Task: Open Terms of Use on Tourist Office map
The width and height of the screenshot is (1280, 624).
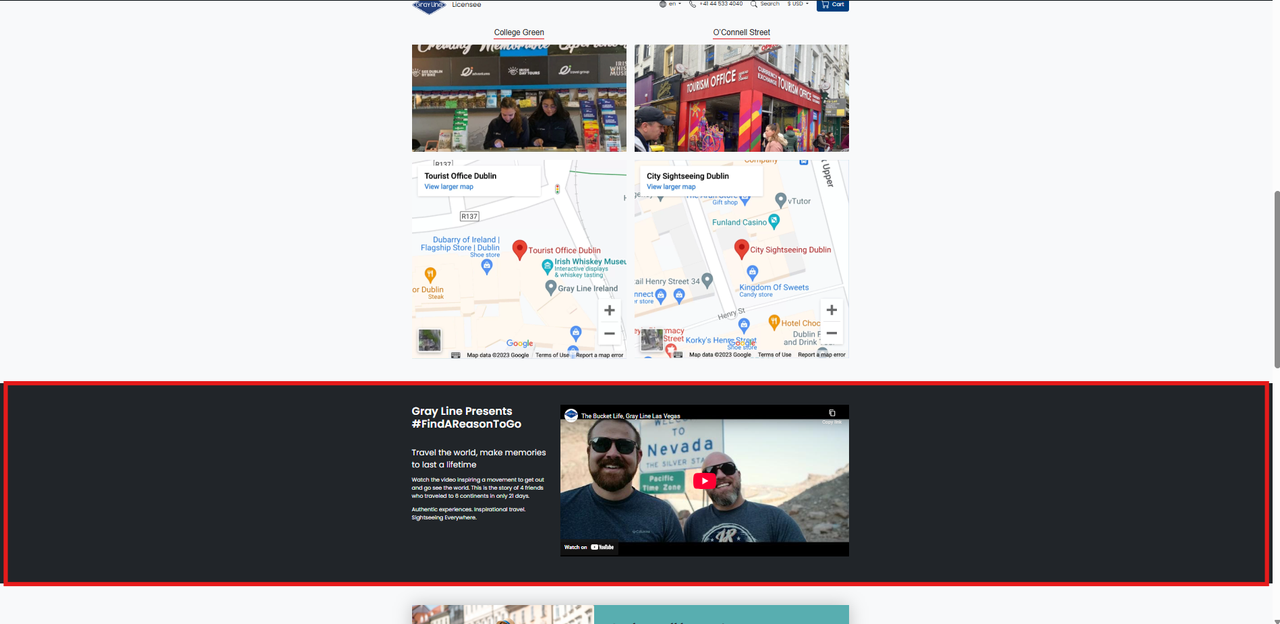Action: (x=552, y=355)
